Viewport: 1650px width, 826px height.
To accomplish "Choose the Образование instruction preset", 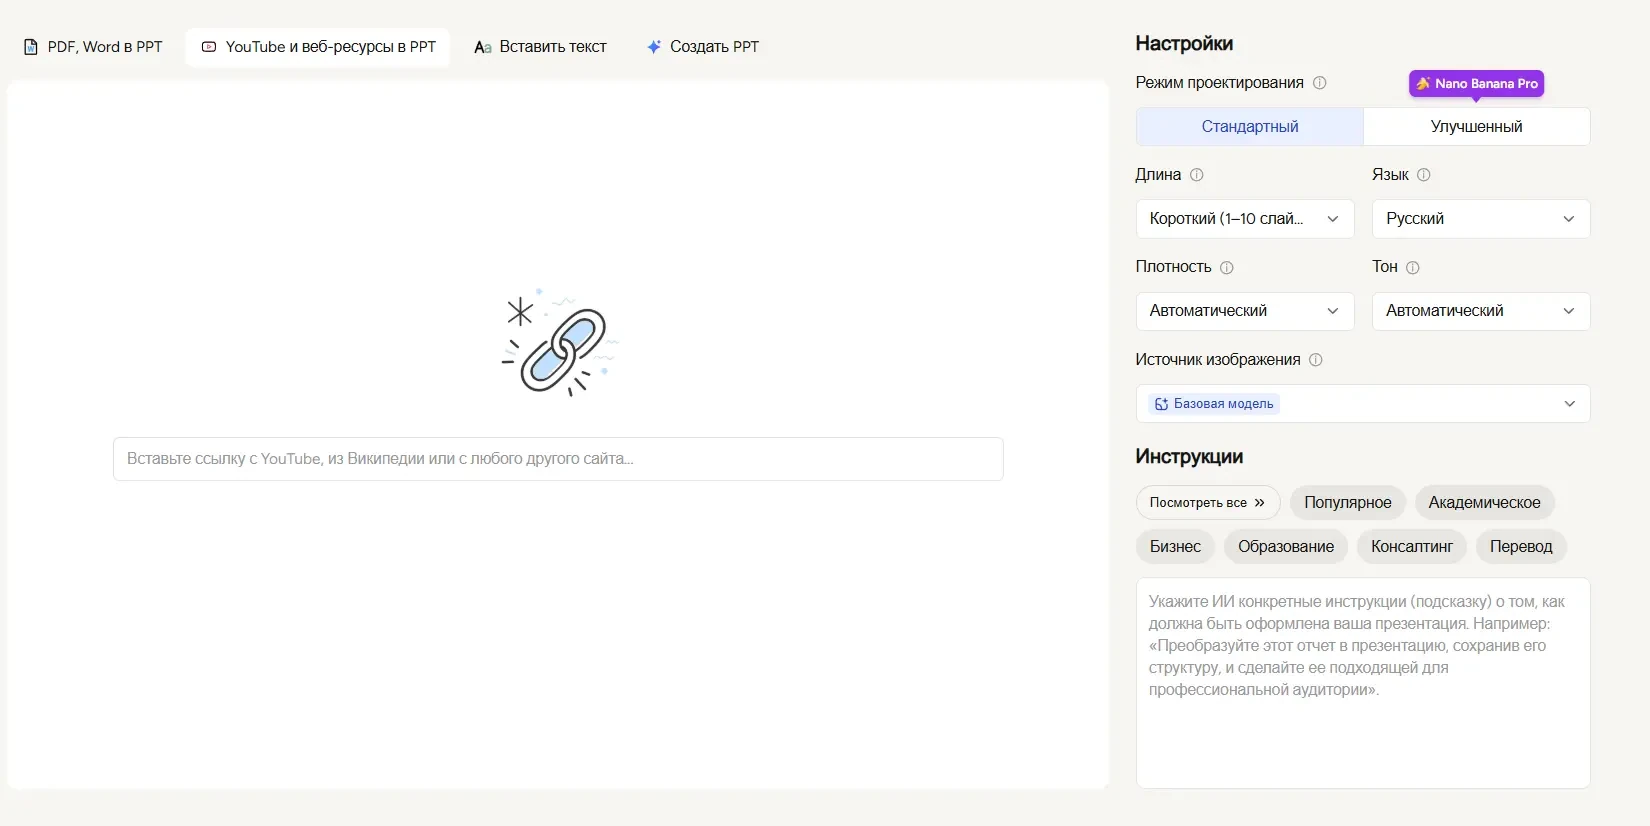I will (1286, 547).
